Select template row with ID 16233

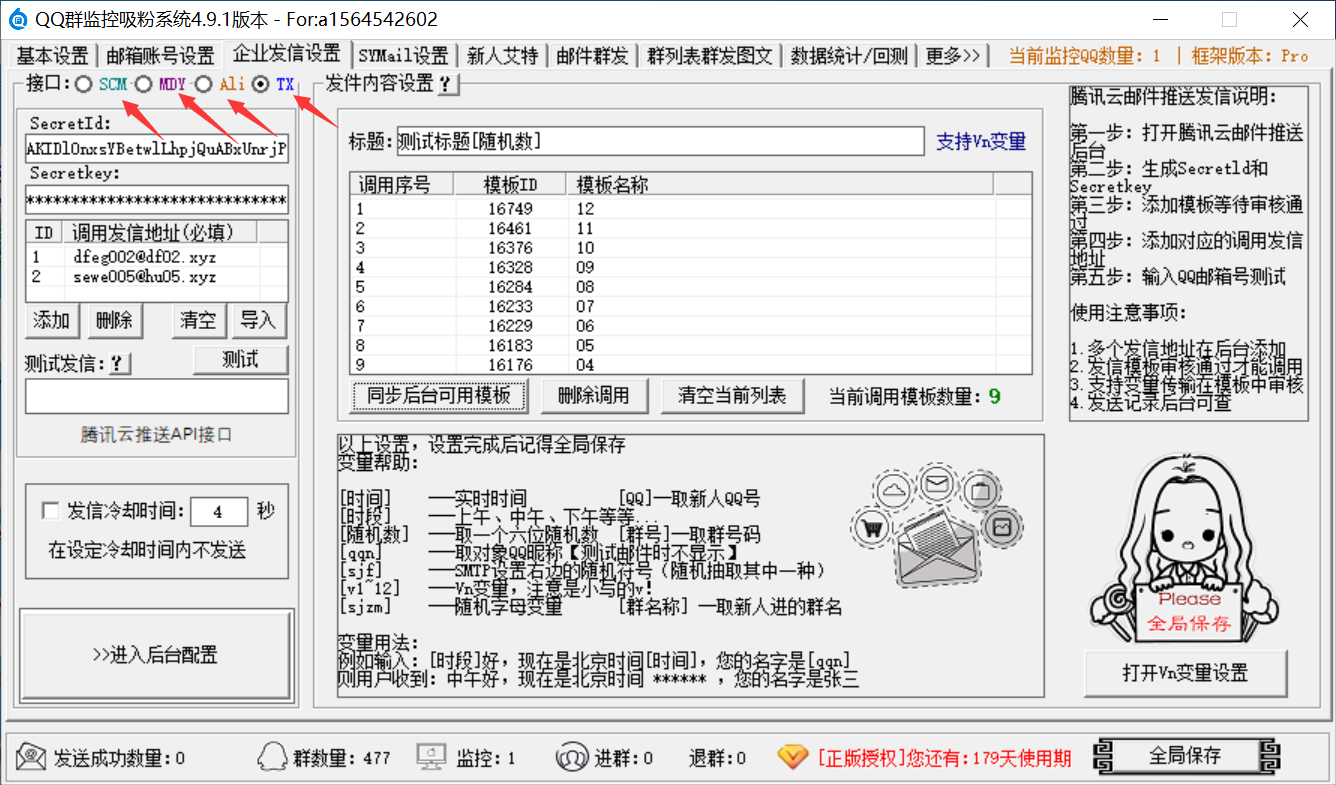click(690, 307)
